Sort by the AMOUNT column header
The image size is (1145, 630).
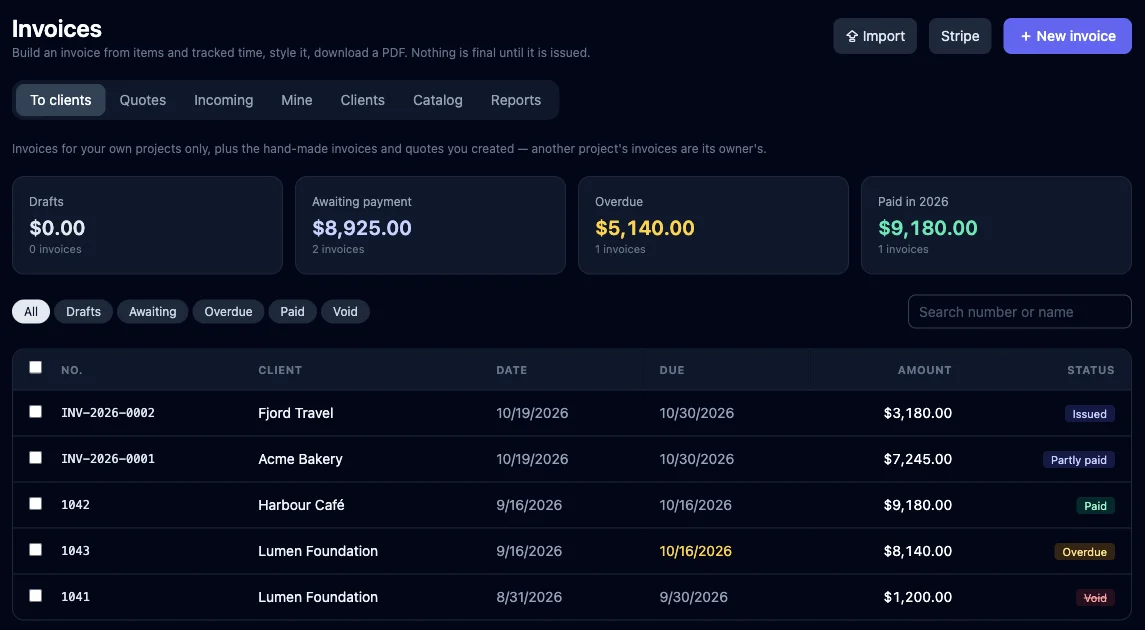point(924,370)
